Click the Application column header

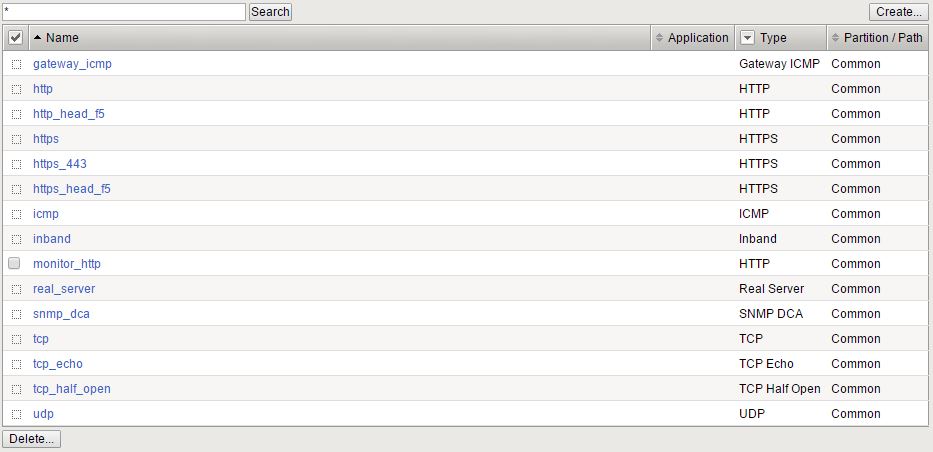[698, 38]
